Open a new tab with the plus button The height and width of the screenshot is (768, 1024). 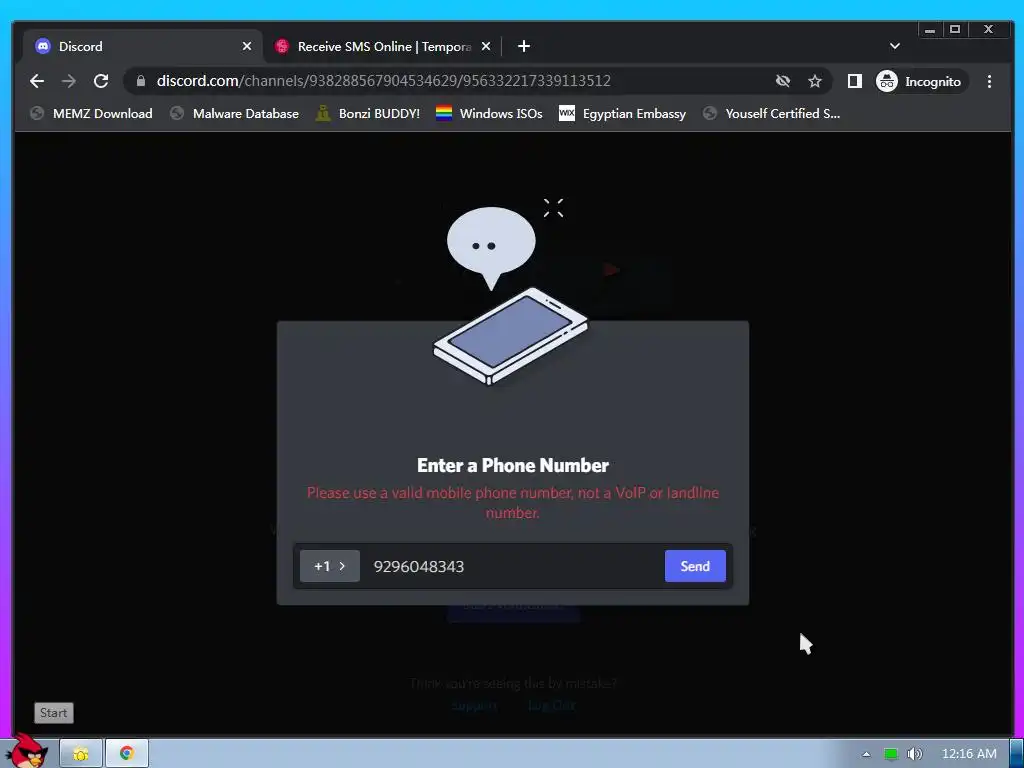click(524, 46)
